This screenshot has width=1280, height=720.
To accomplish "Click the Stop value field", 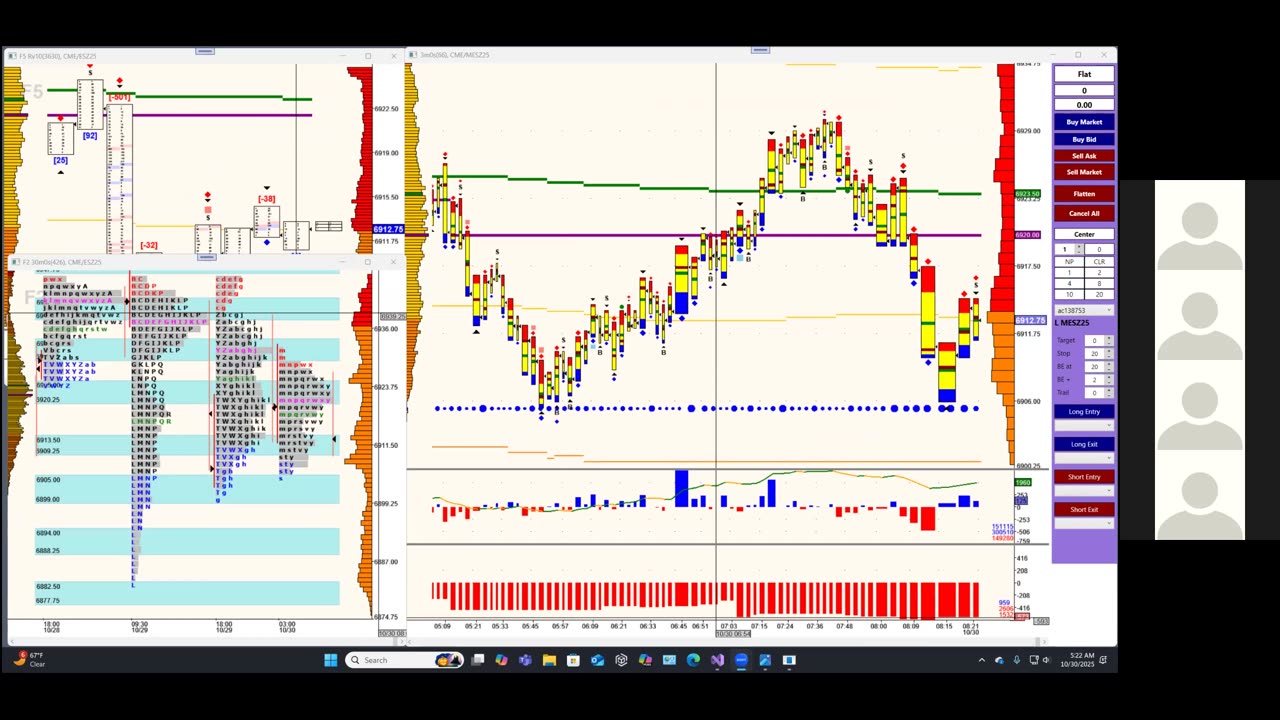I will coord(1094,353).
